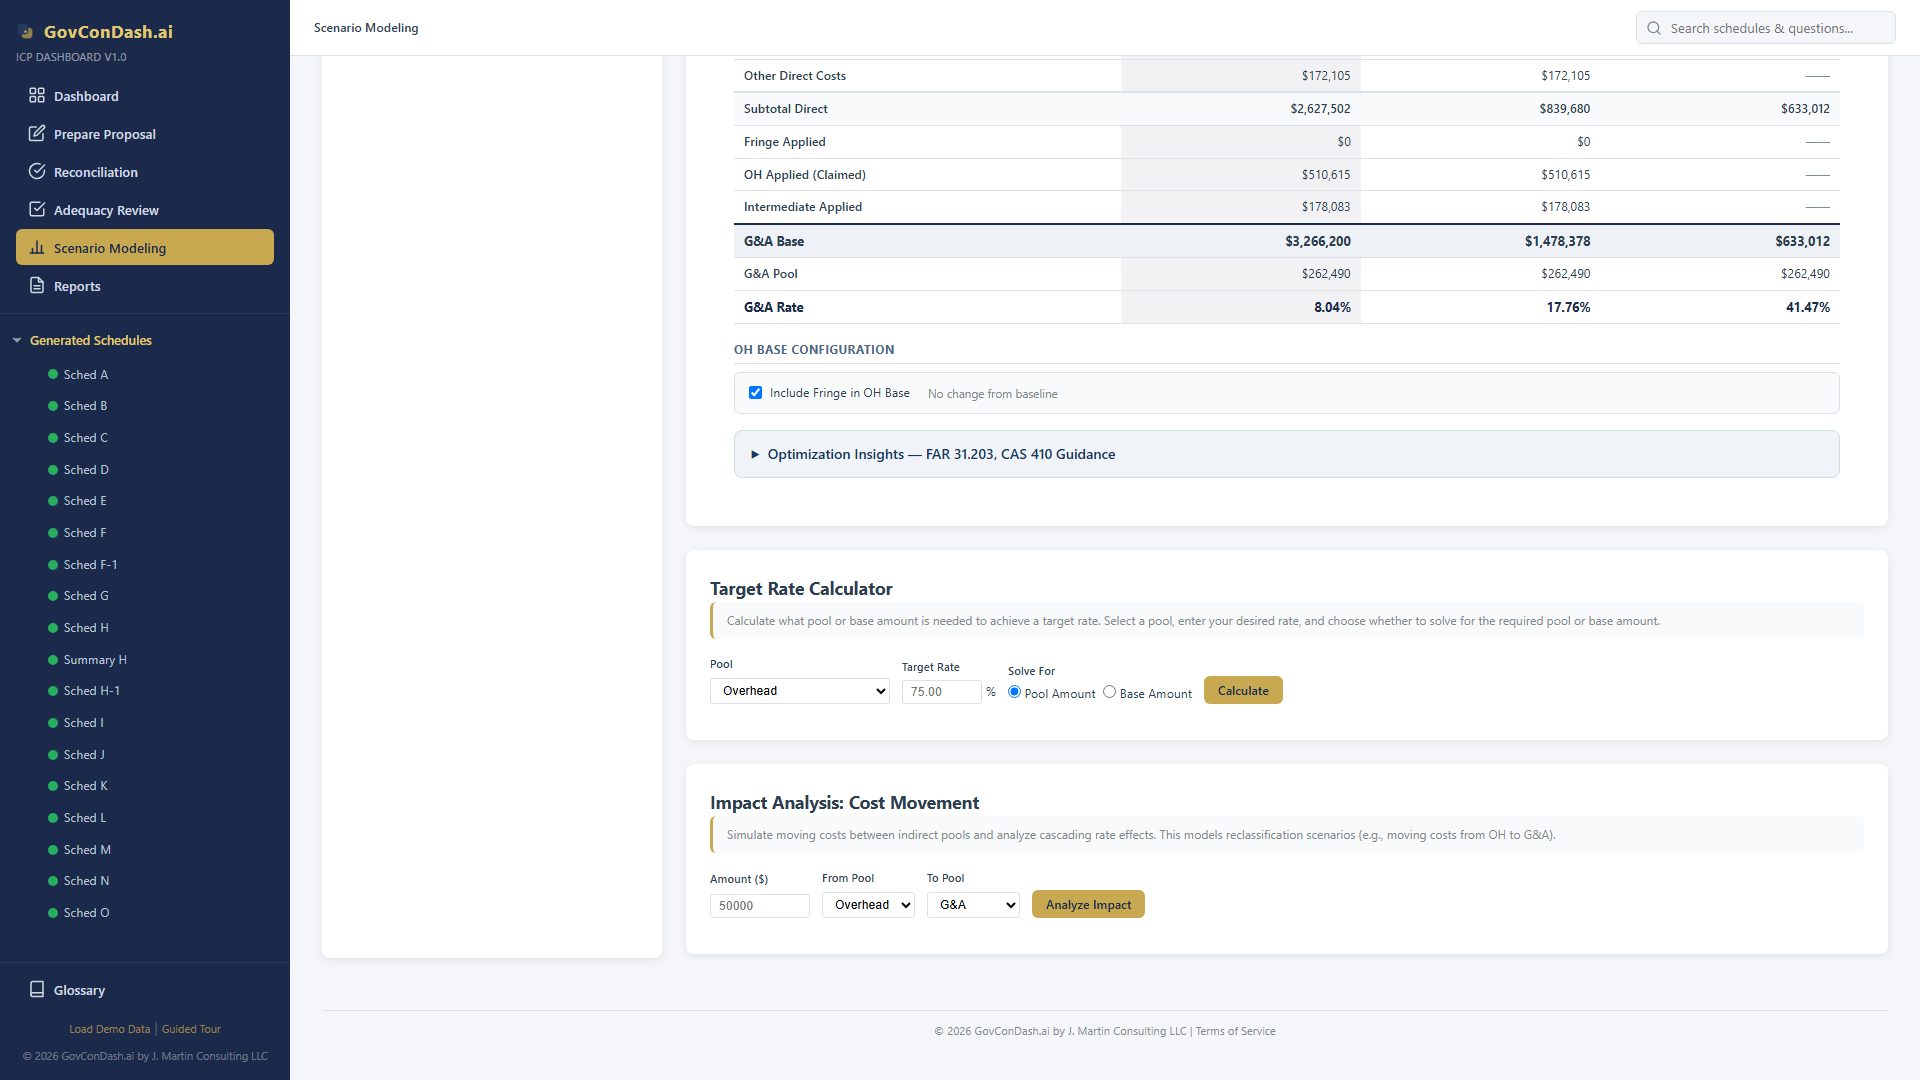This screenshot has height=1080, width=1920.
Task: Click the Dashboard grid icon
Action: (x=37, y=96)
